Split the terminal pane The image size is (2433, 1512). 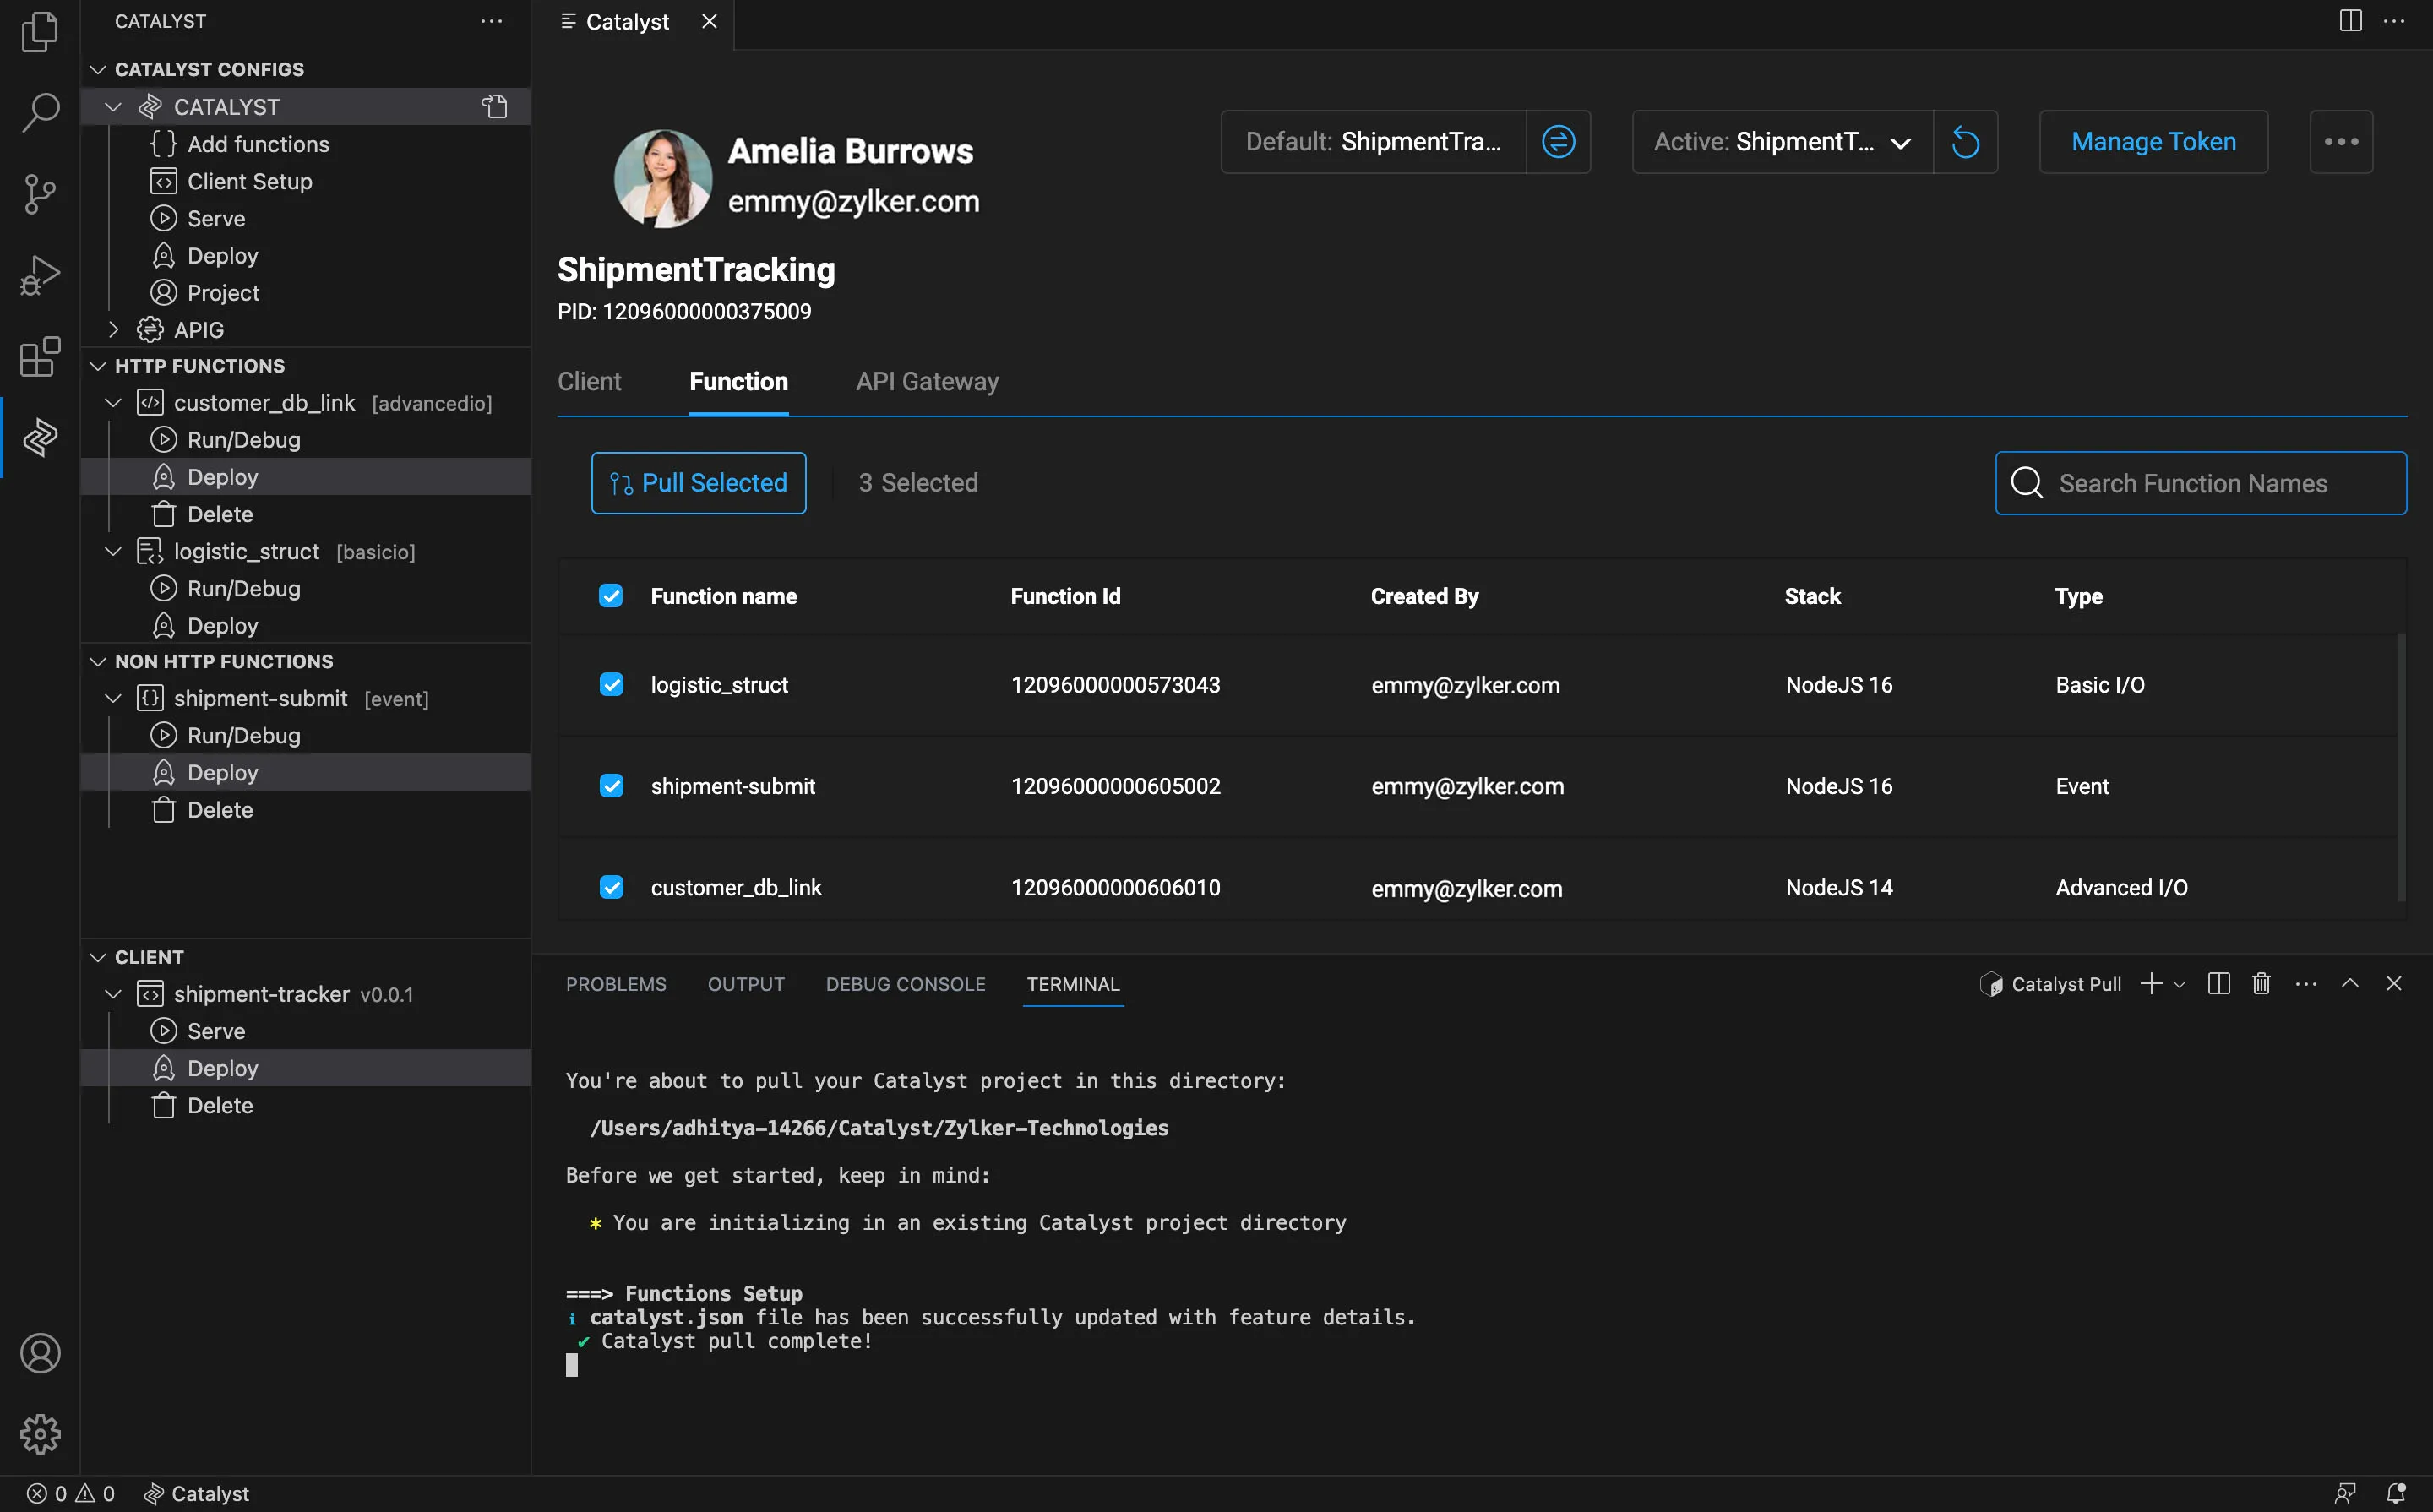(2218, 984)
